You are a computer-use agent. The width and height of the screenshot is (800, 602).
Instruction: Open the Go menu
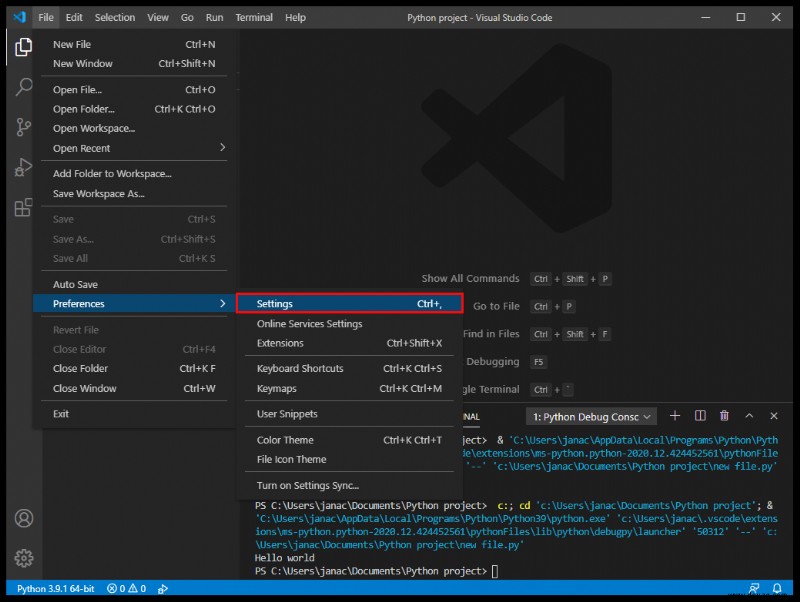pyautogui.click(x=187, y=17)
